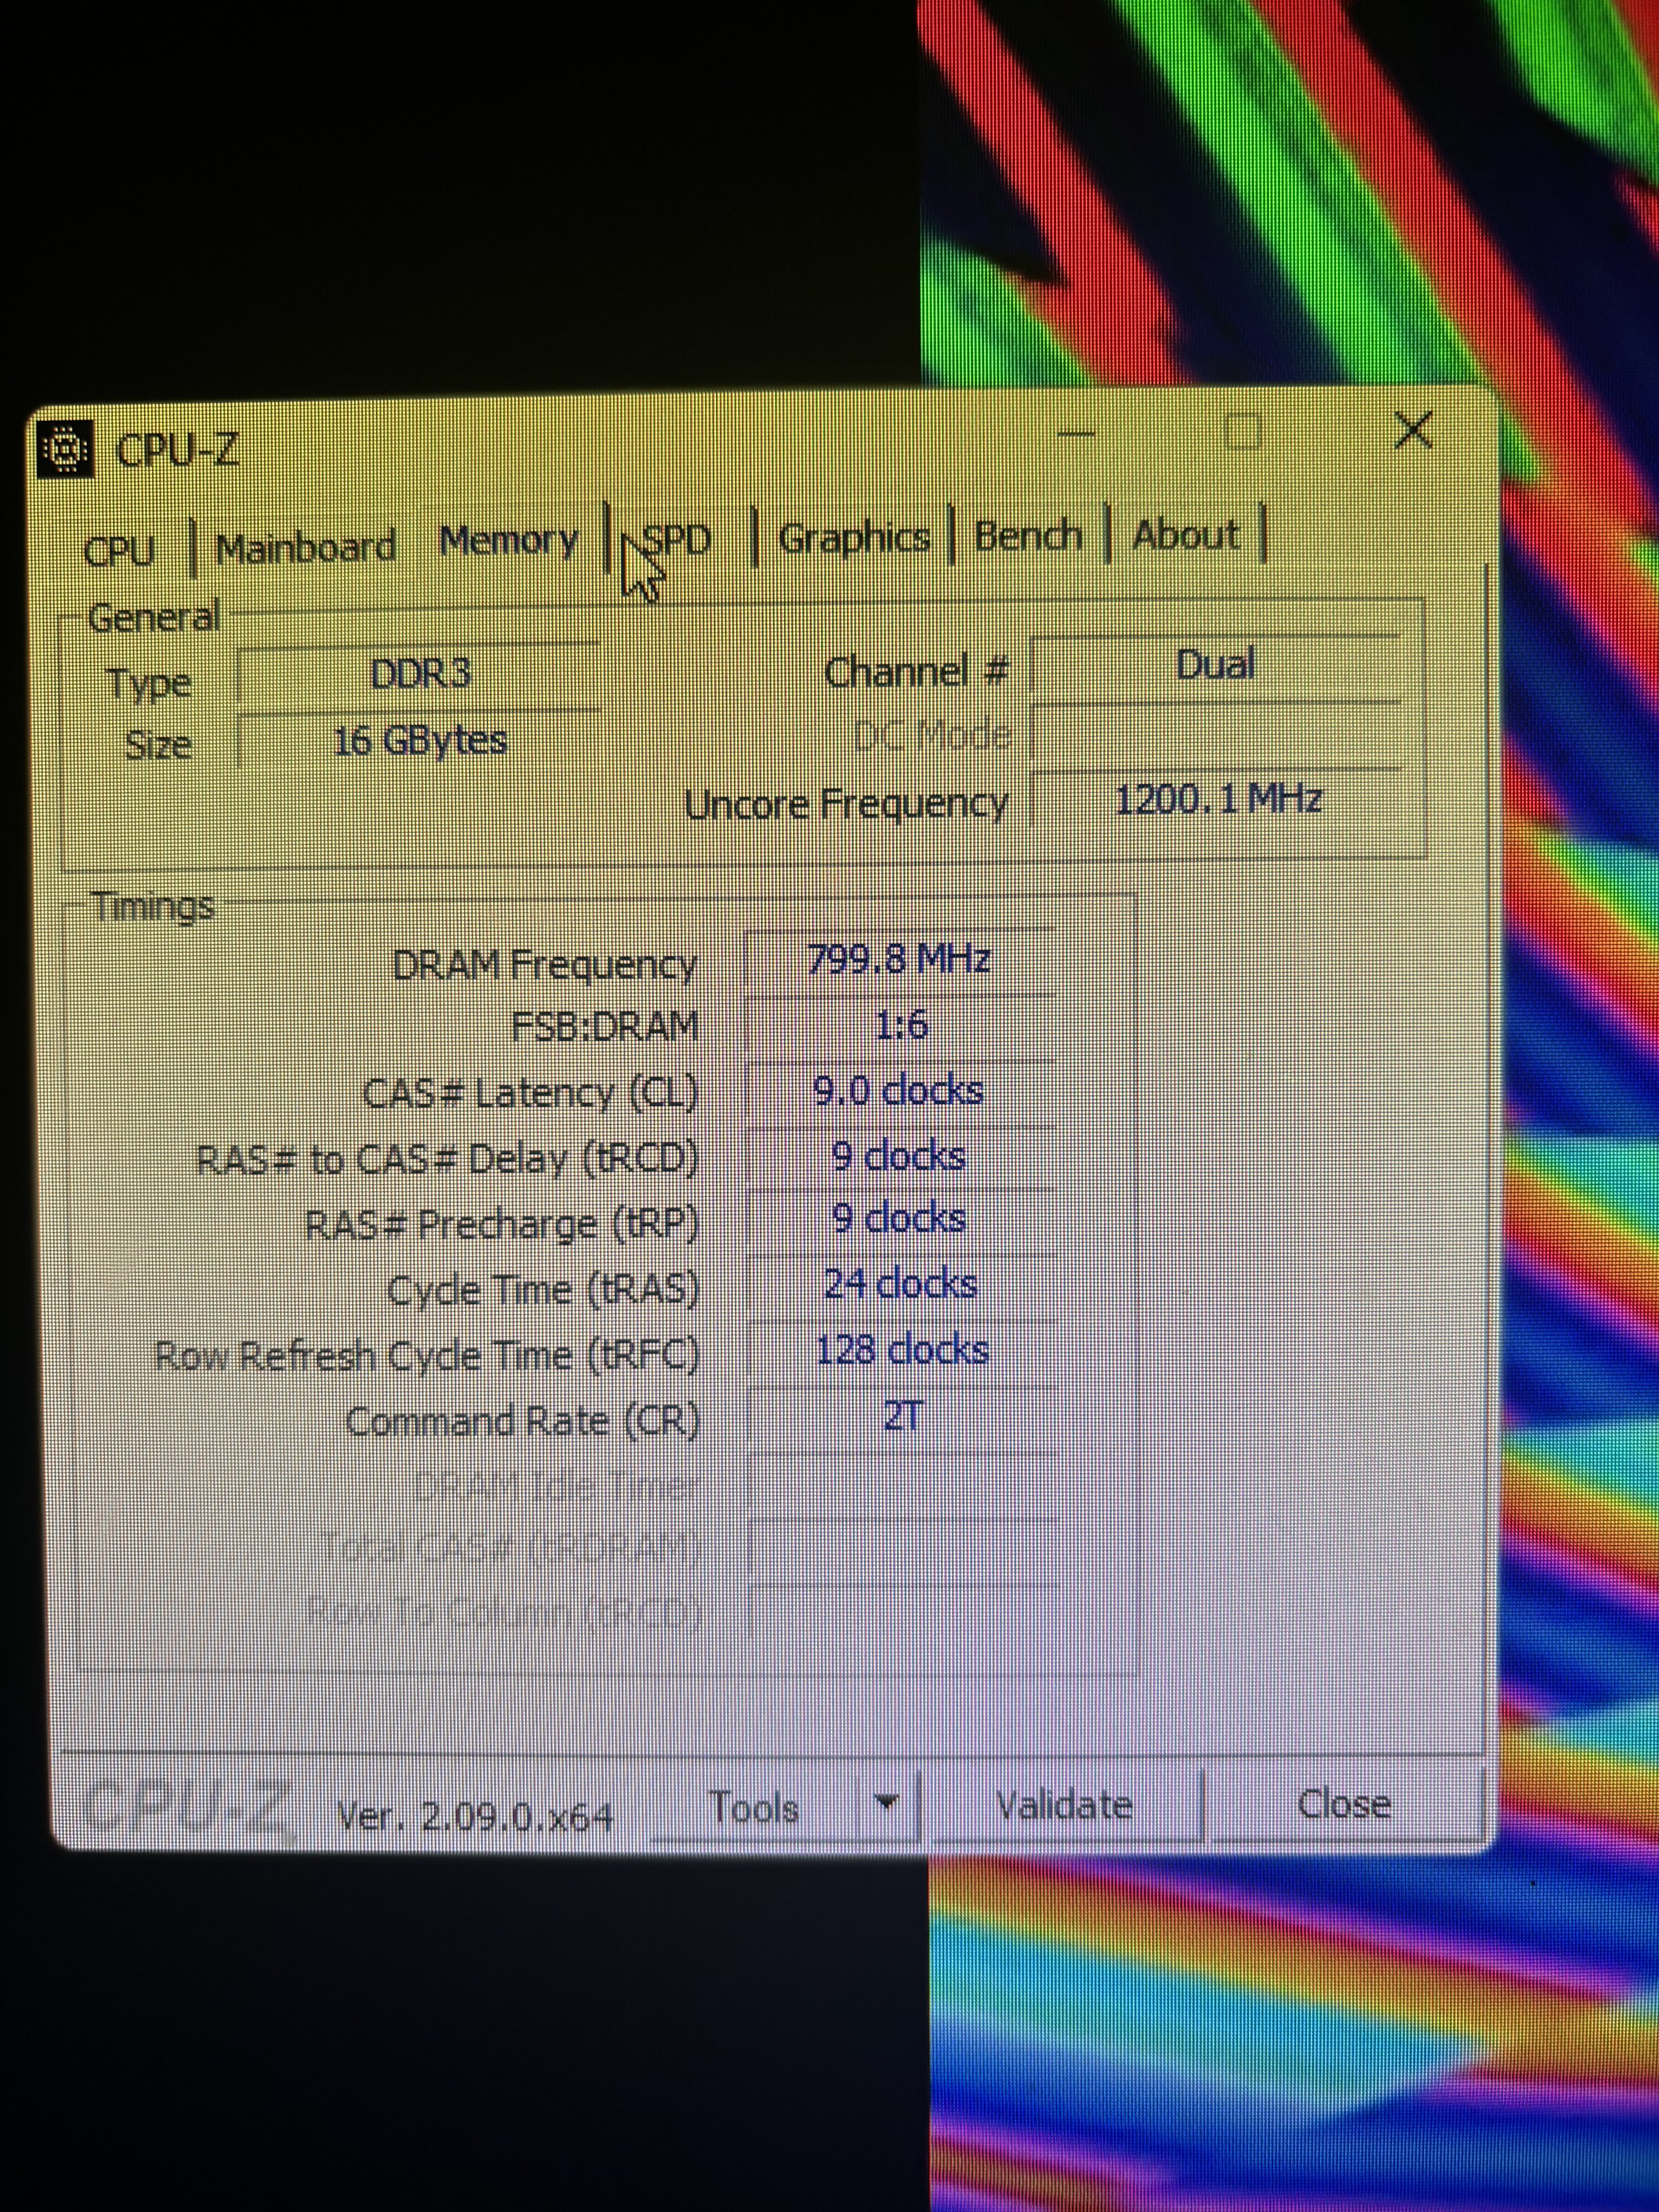Image resolution: width=1659 pixels, height=2212 pixels.
Task: Click the Close button at bottom
Action: point(1343,1804)
